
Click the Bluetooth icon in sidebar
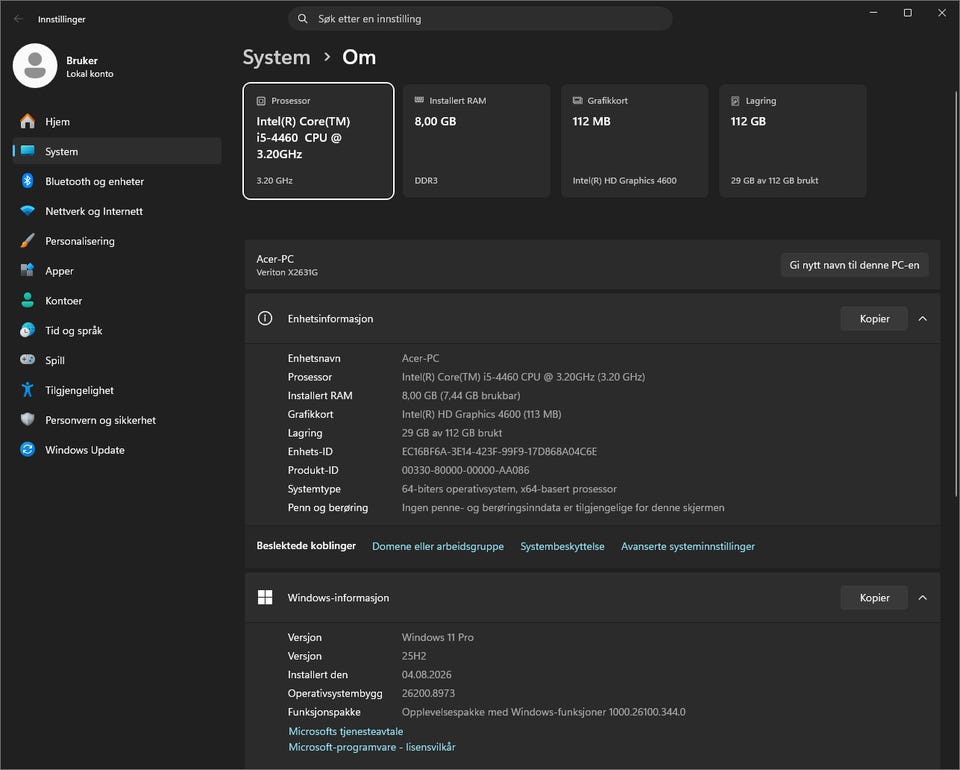pyautogui.click(x=27, y=181)
